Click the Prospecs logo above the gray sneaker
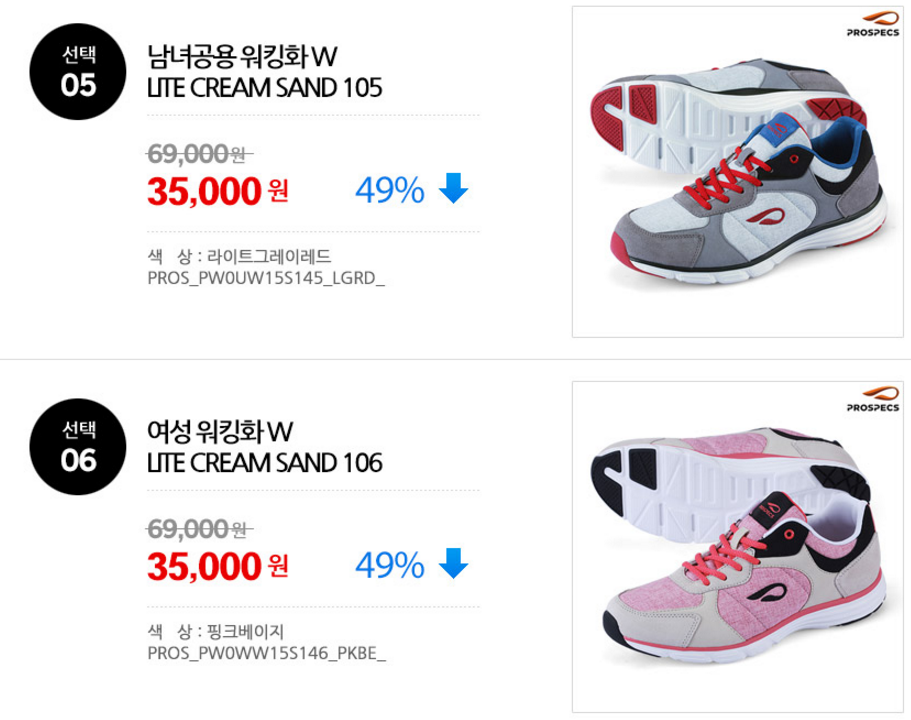The height and width of the screenshot is (720, 911). point(873,25)
